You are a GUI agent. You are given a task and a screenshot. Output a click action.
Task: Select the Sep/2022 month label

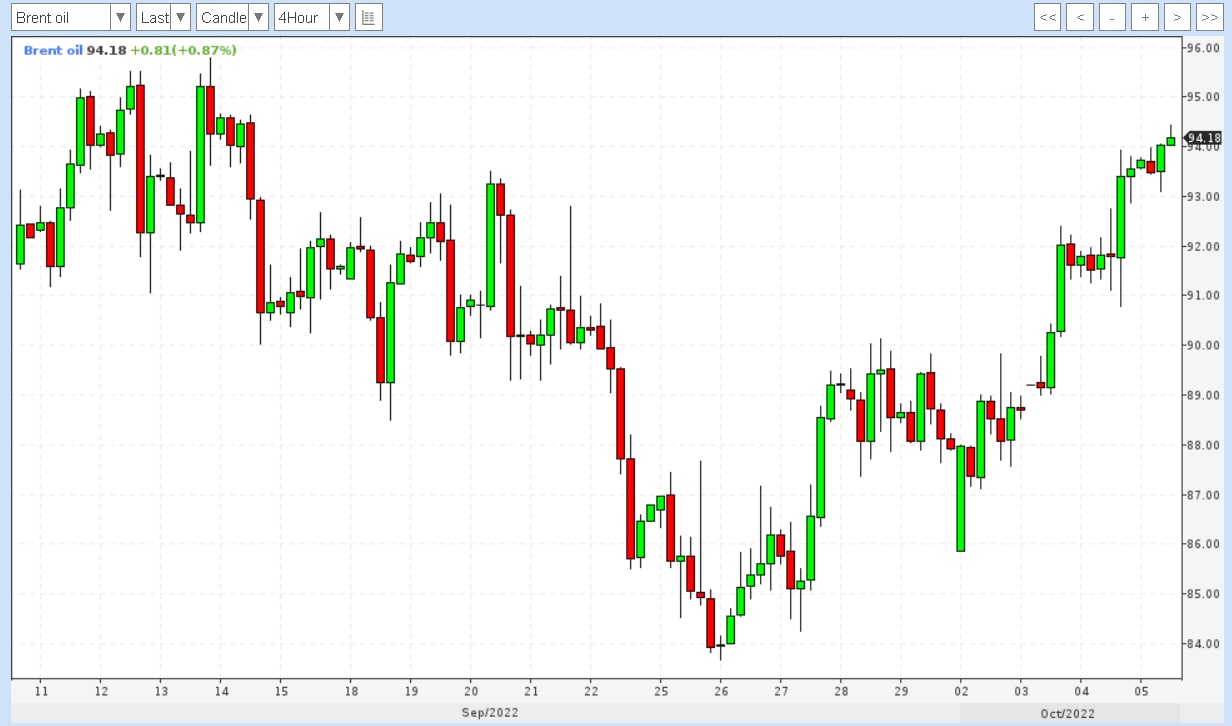(489, 713)
